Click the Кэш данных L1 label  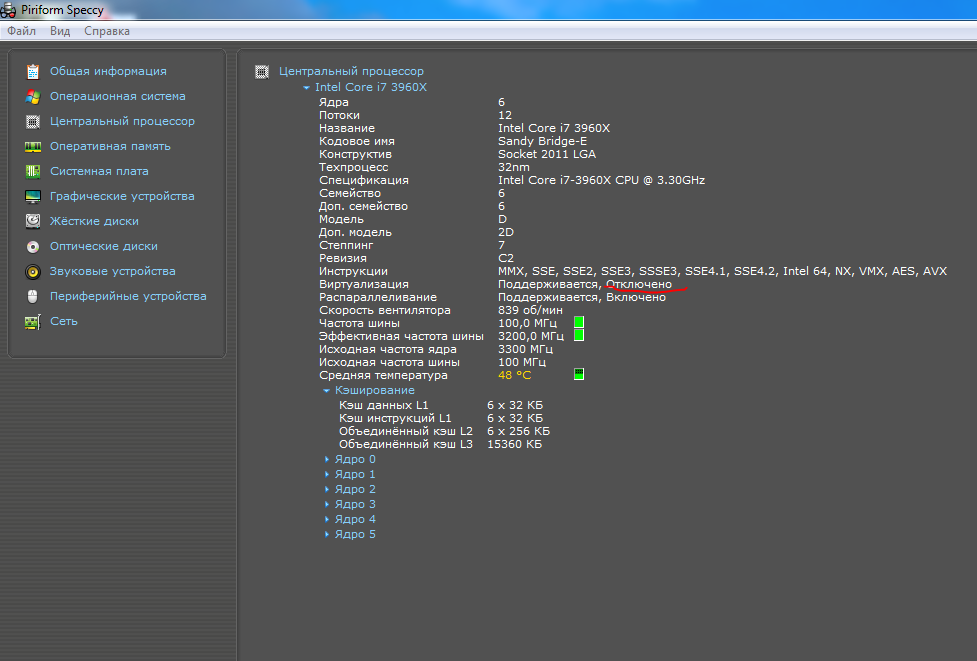384,405
